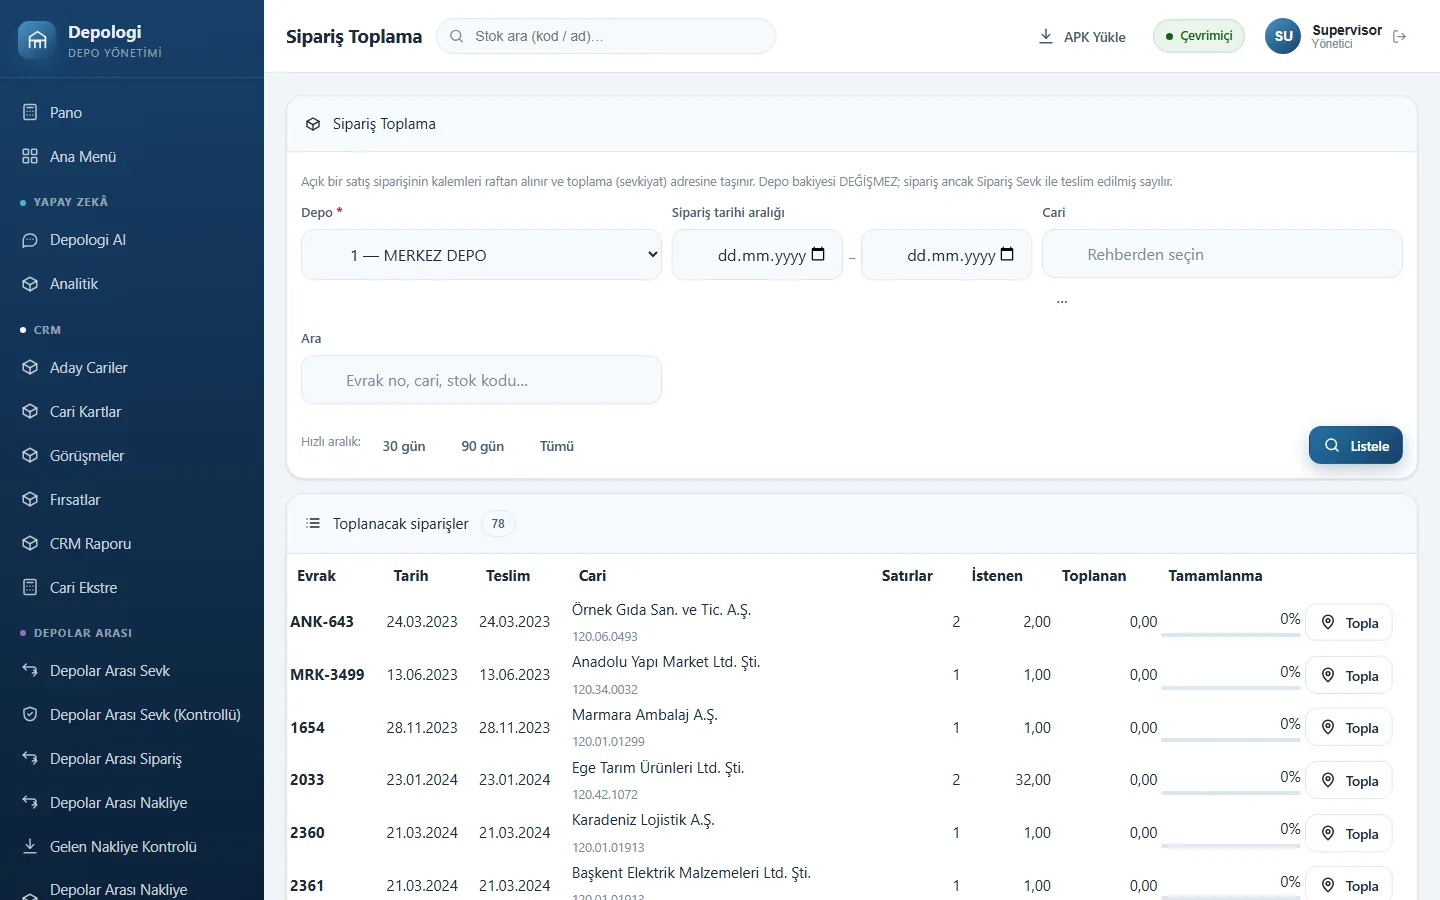Open the end date calendar picker
The image size is (1440, 900).
click(x=1007, y=254)
